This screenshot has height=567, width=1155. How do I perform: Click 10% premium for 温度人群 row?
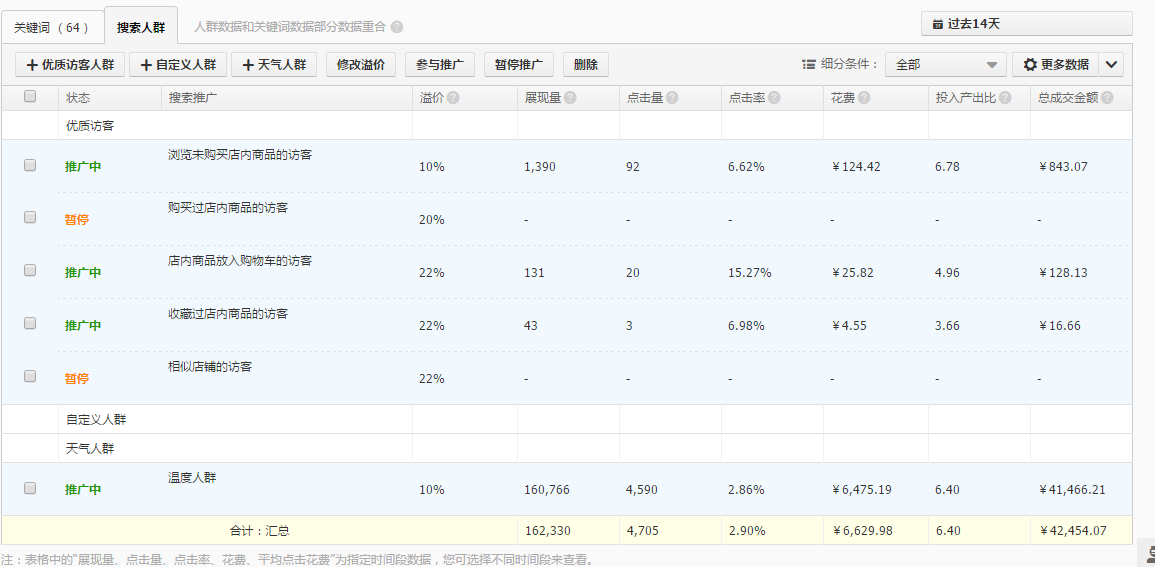[x=432, y=490]
